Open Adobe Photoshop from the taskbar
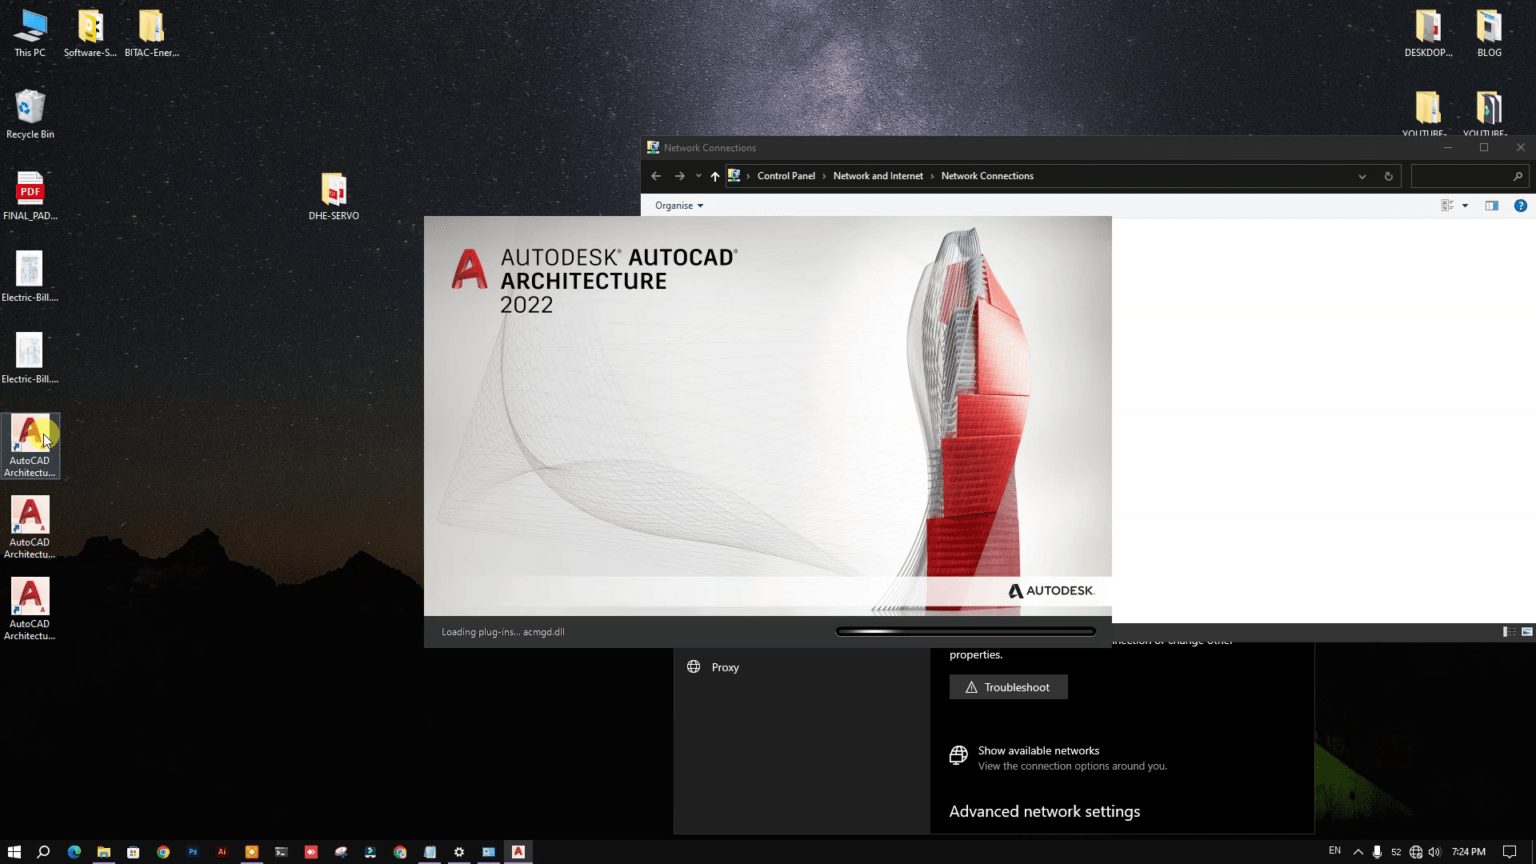1536x864 pixels. tap(192, 852)
